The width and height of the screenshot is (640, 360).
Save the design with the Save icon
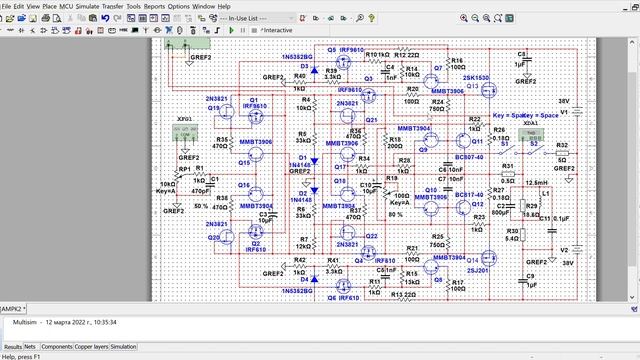[x=33, y=18]
